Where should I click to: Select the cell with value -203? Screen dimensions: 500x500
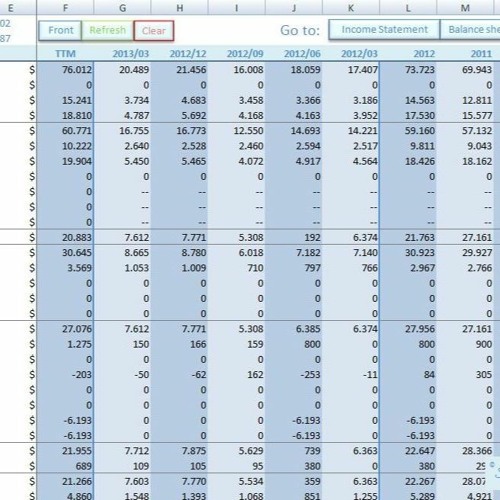65,375
